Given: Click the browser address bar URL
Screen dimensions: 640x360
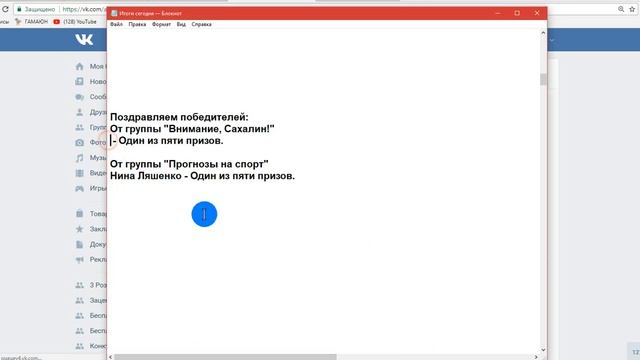Looking at the screenshot, I should [84, 9].
